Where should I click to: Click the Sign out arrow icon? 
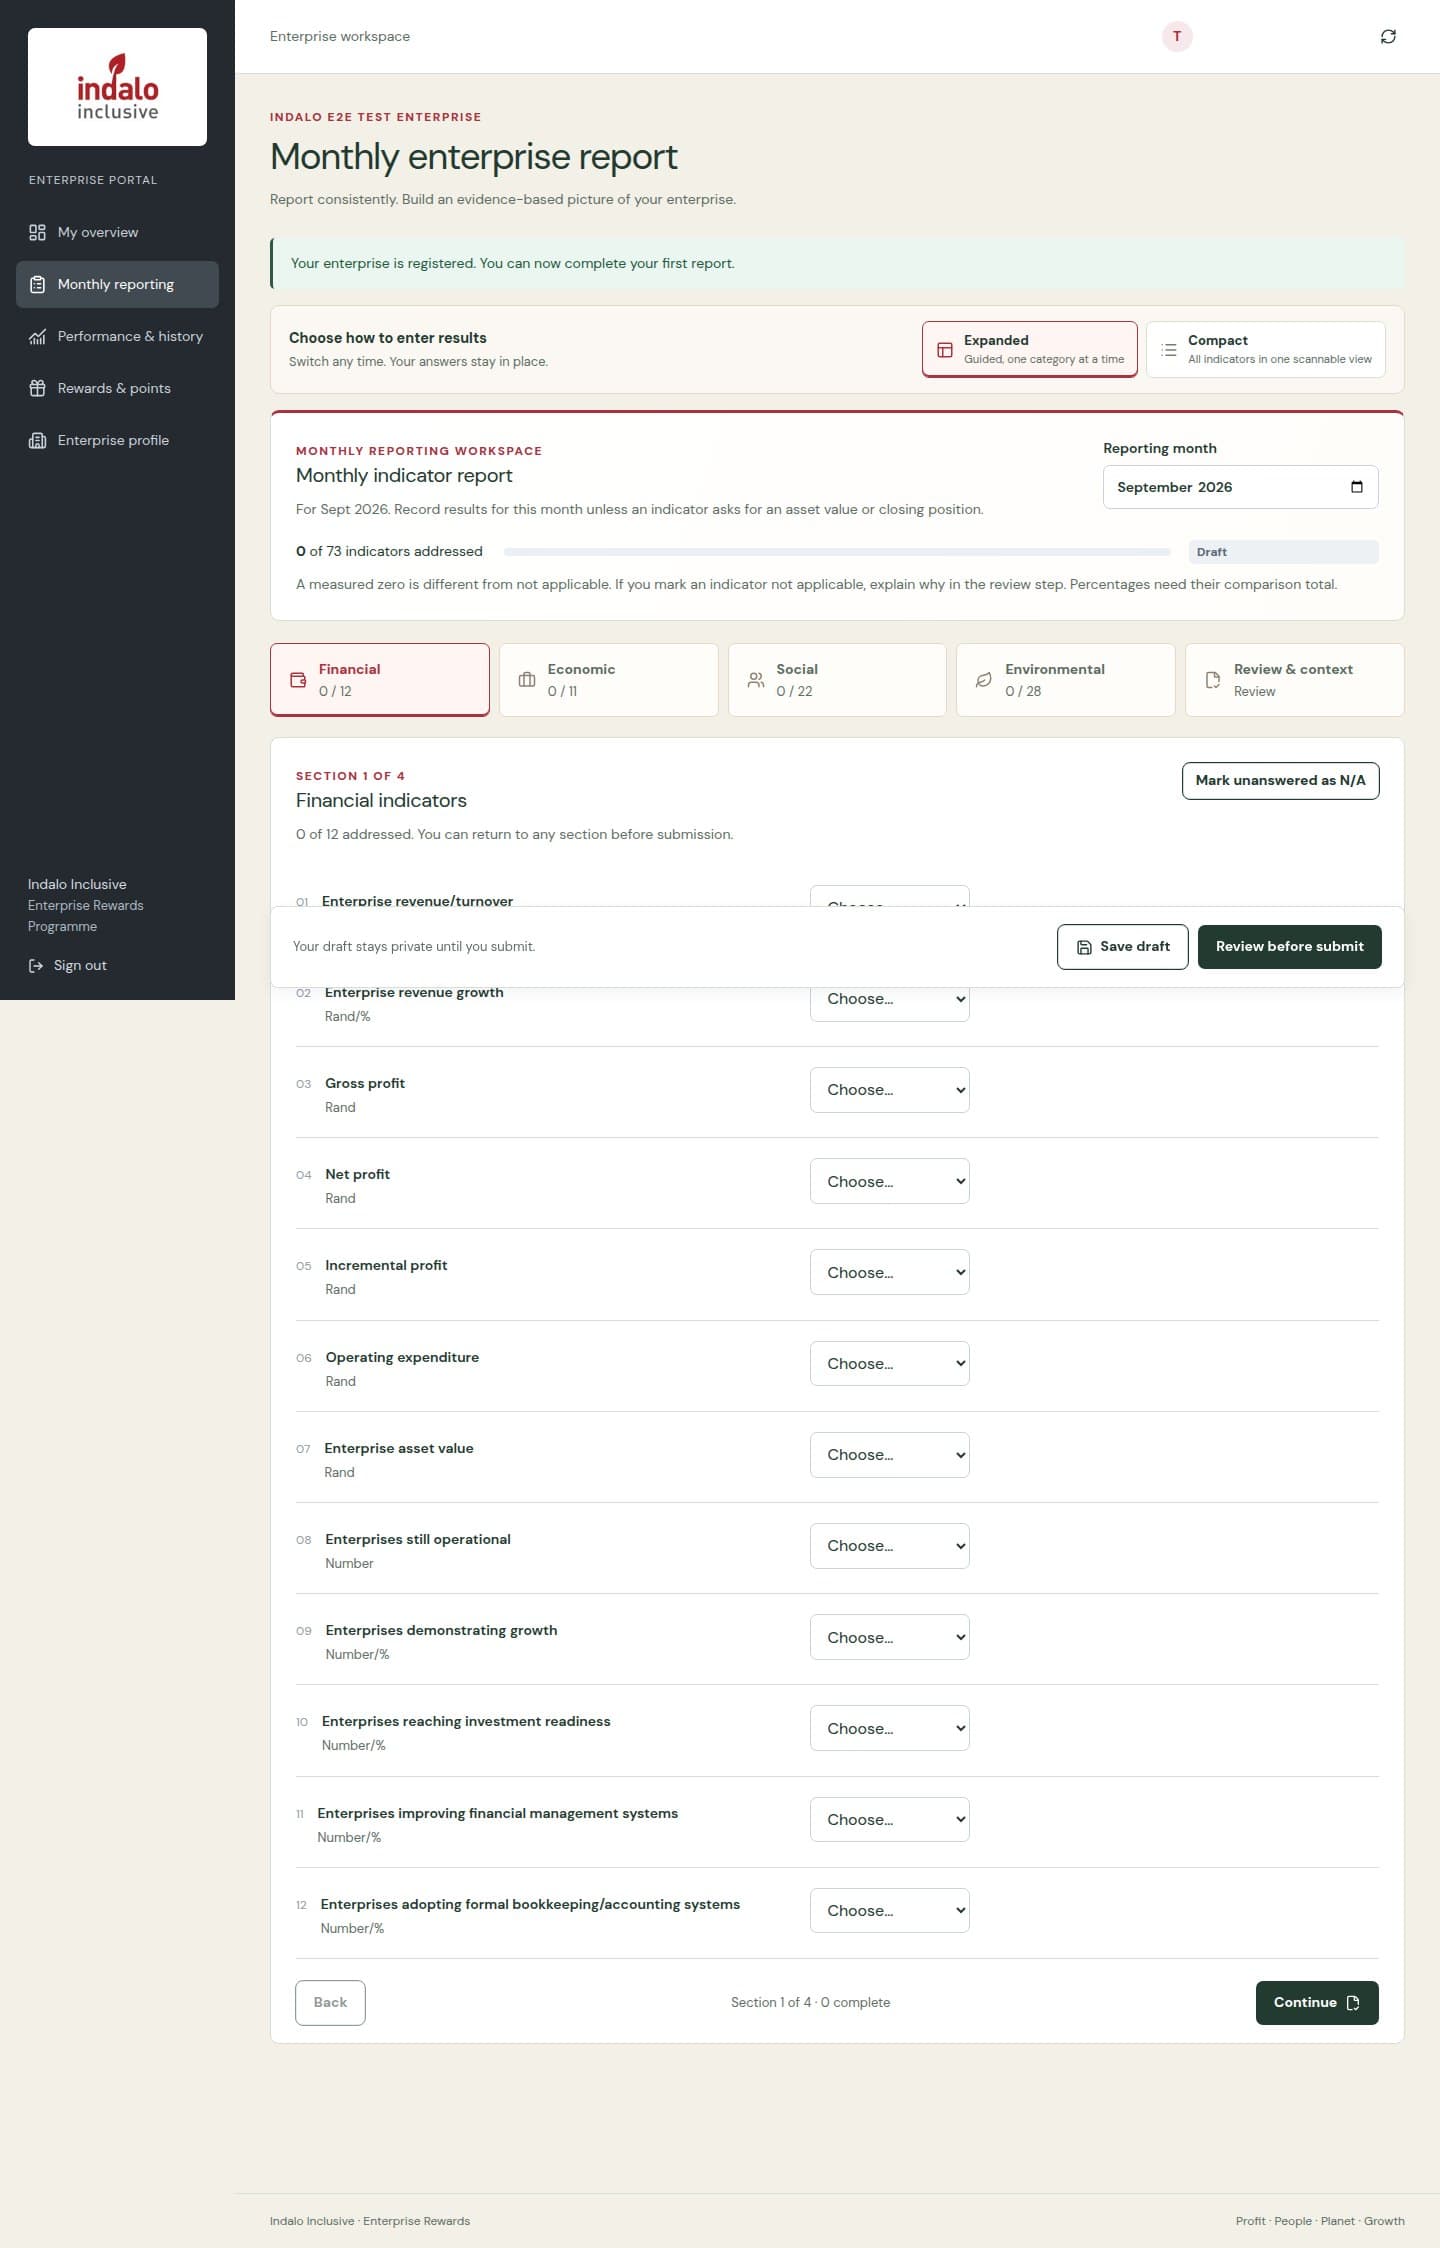(36, 965)
